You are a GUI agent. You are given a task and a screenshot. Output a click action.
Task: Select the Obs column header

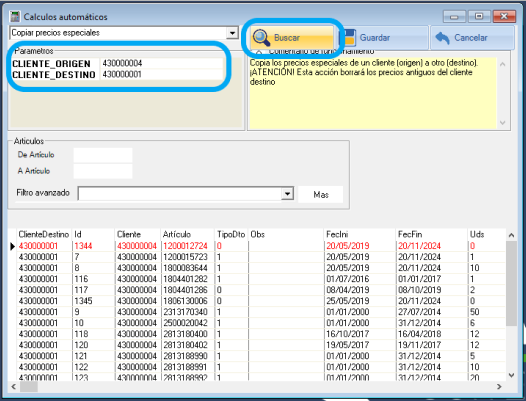click(x=286, y=234)
